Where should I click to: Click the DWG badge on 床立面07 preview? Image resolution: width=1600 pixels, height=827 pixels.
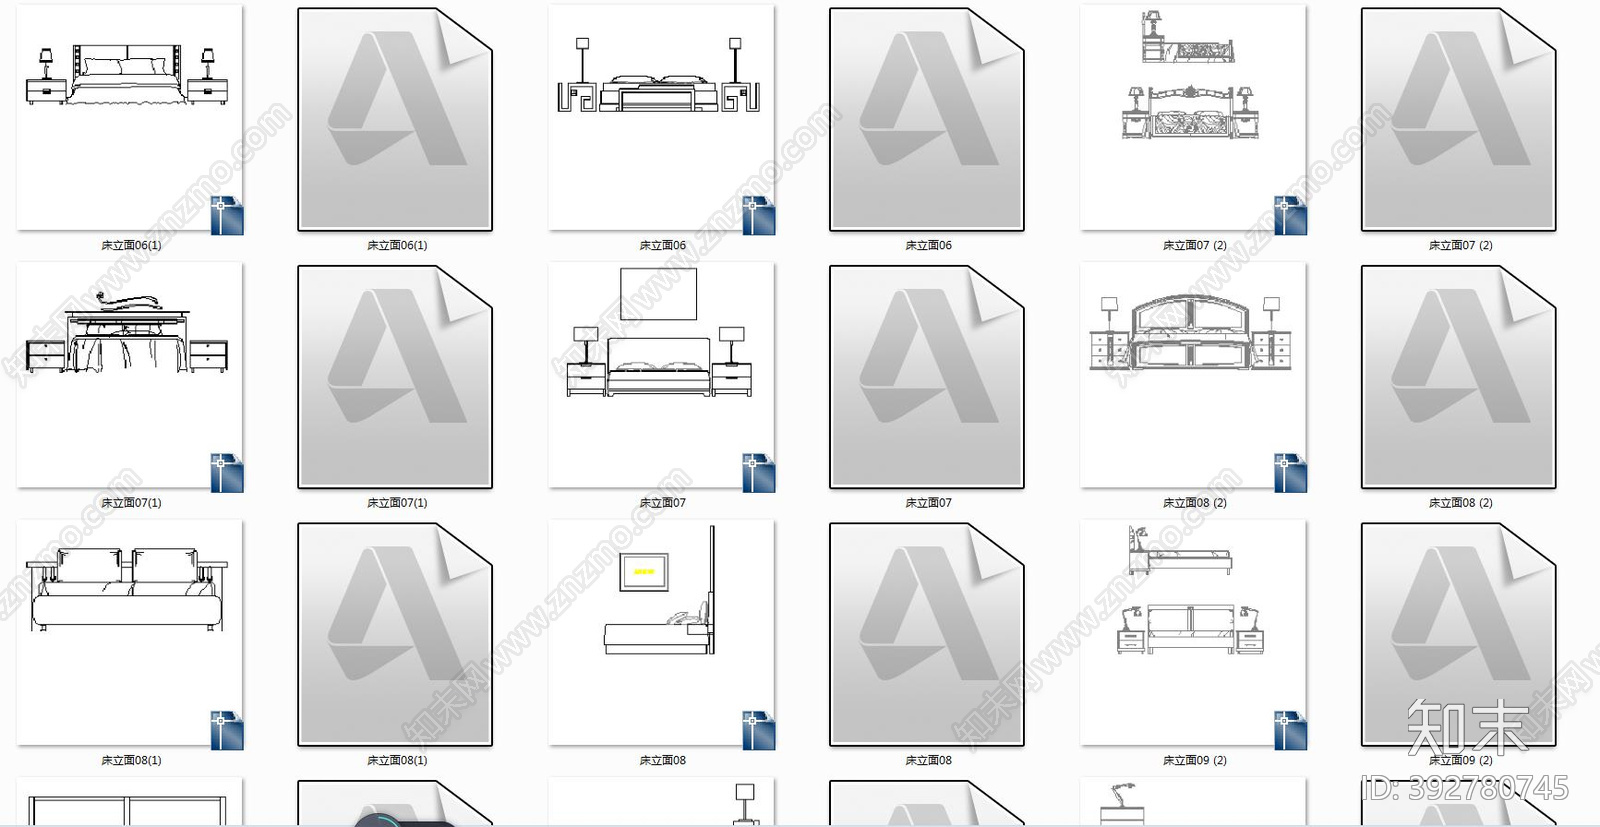coord(759,473)
